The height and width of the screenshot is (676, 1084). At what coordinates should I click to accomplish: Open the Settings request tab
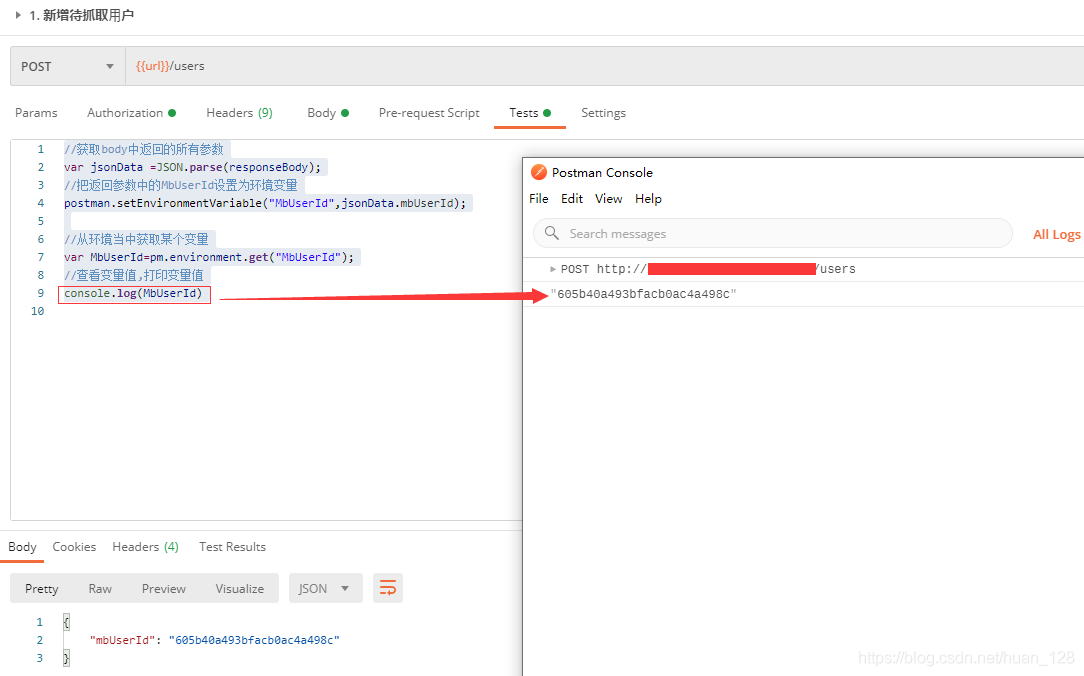pos(603,113)
